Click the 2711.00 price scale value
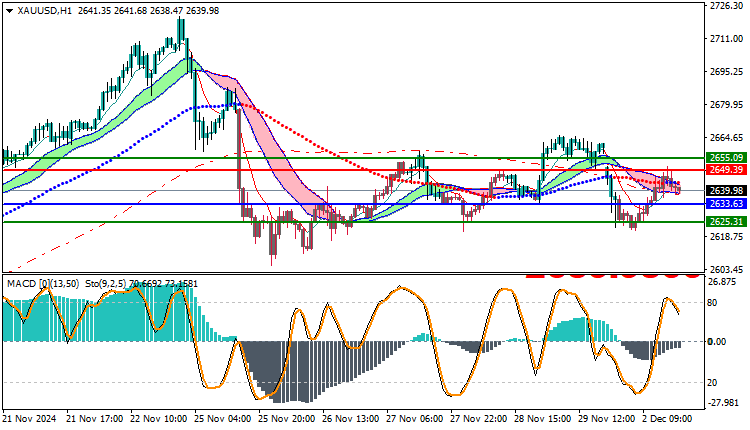Viewport: 750px width, 430px height. point(726,39)
